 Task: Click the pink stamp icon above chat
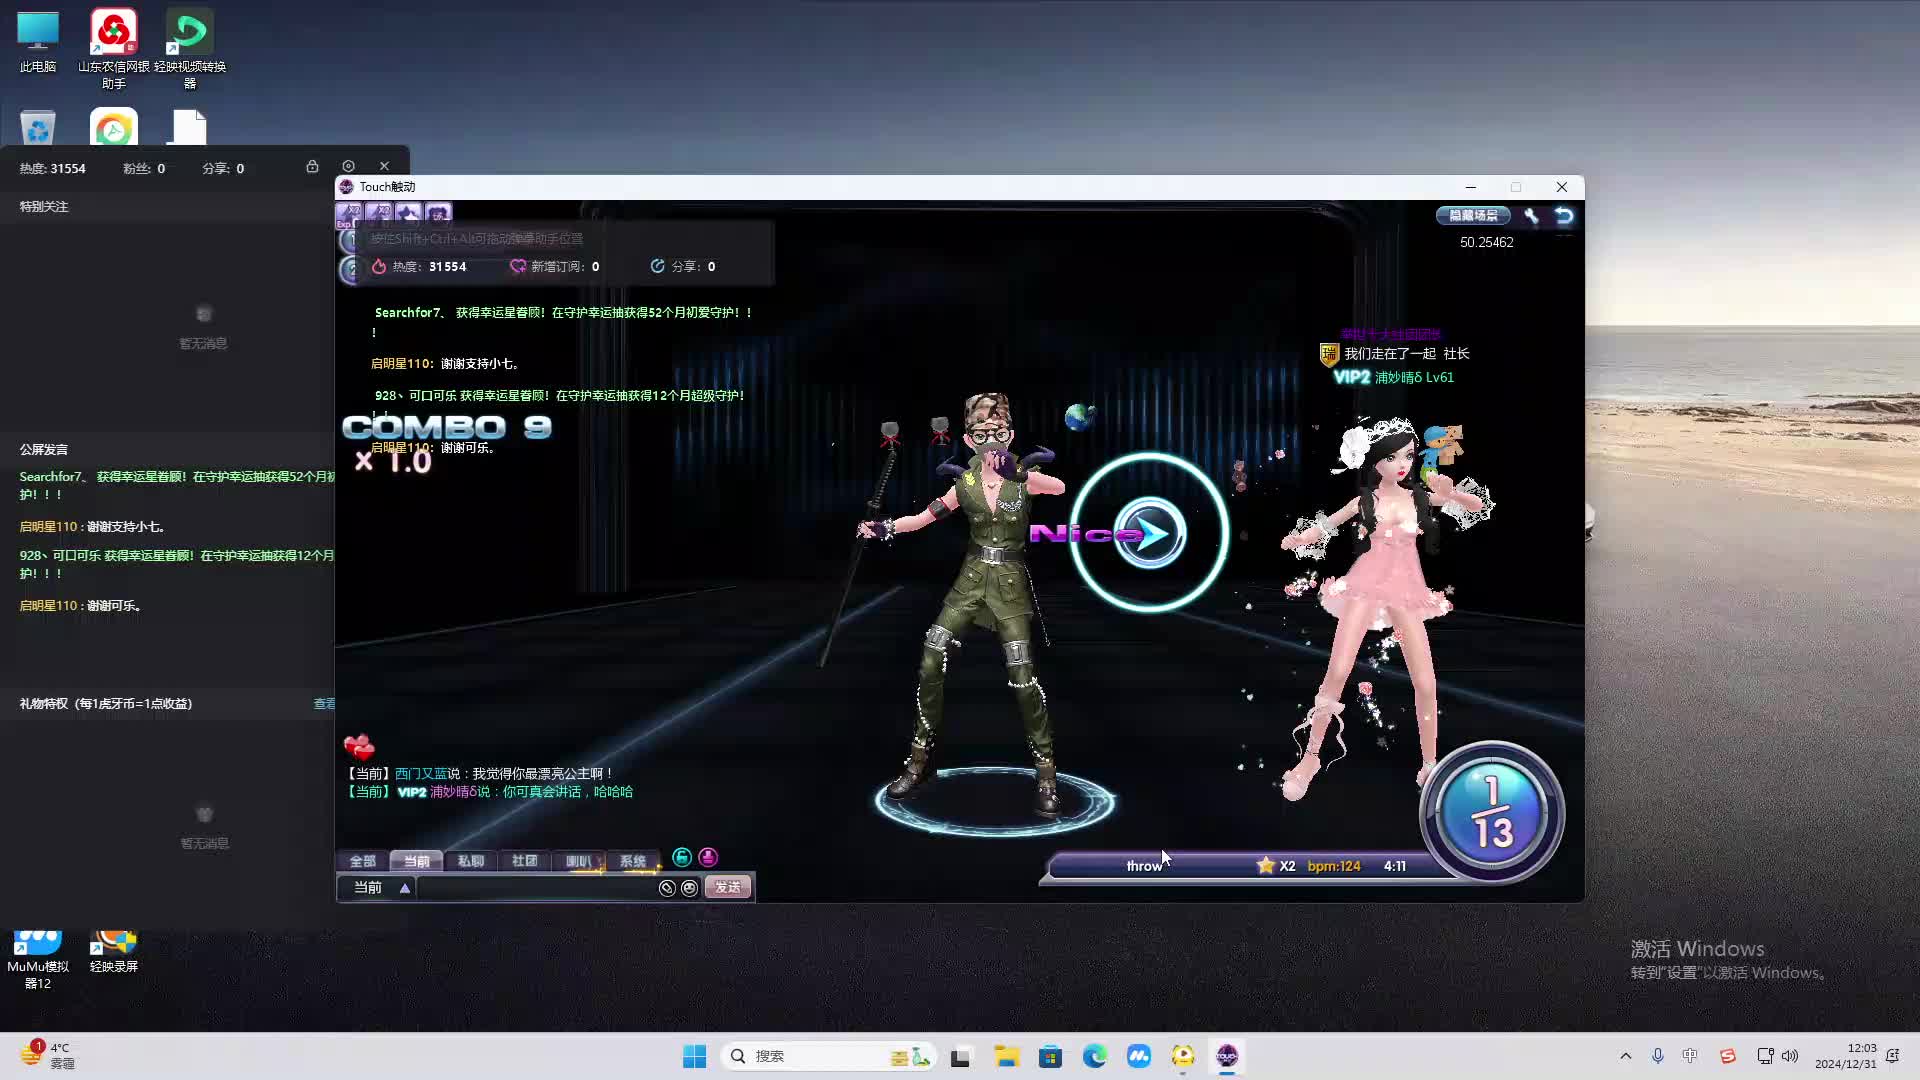(708, 857)
